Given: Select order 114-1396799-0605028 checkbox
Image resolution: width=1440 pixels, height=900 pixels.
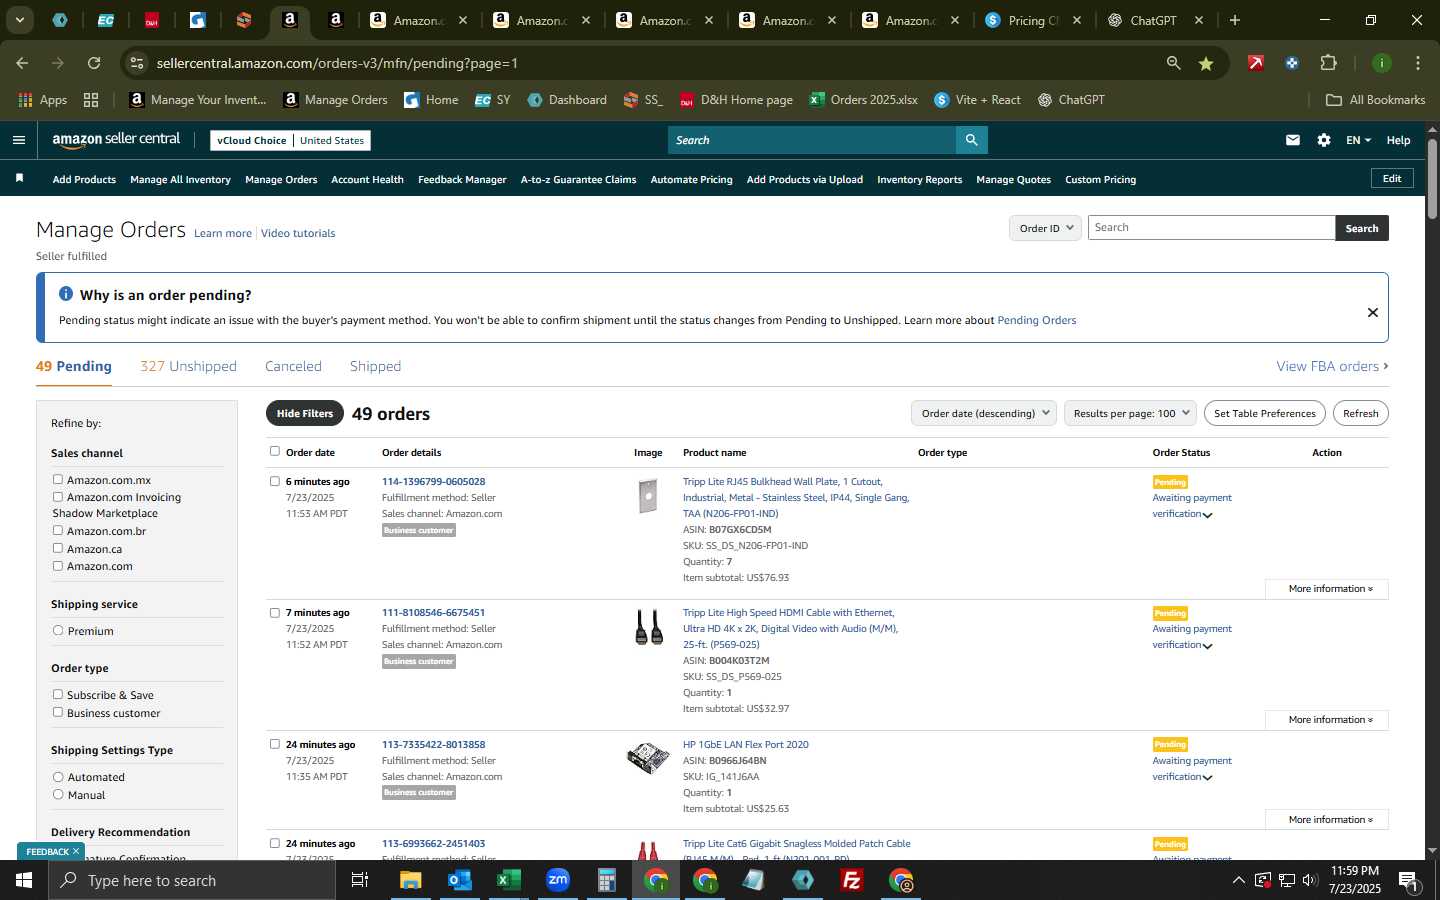Looking at the screenshot, I should 275,481.
